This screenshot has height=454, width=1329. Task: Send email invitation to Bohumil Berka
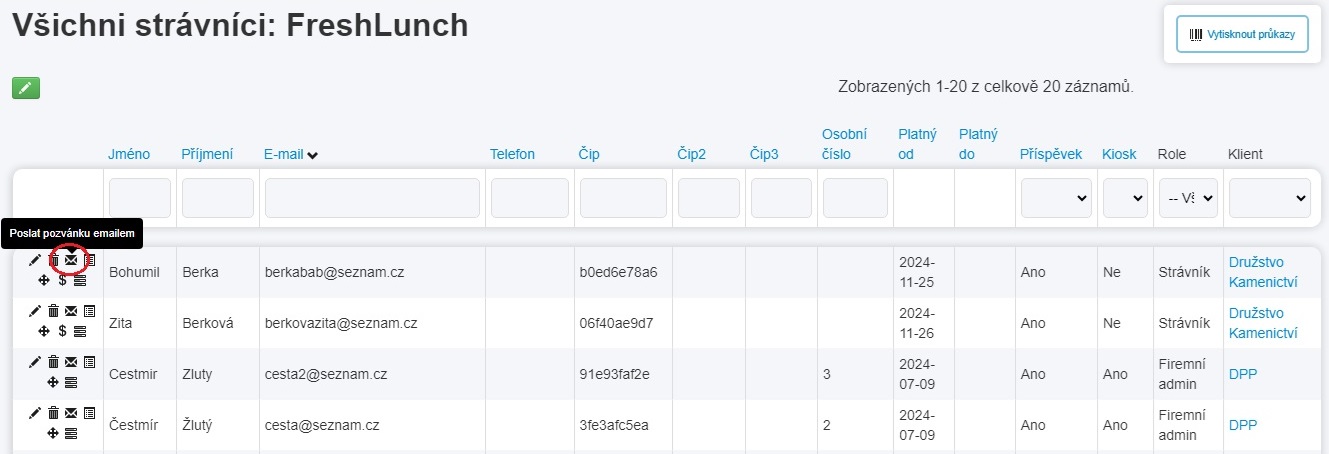(71, 260)
